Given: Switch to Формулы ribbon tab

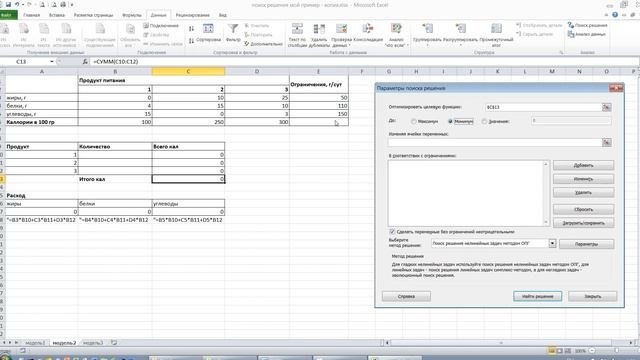Looking at the screenshot, I should 132,15.
